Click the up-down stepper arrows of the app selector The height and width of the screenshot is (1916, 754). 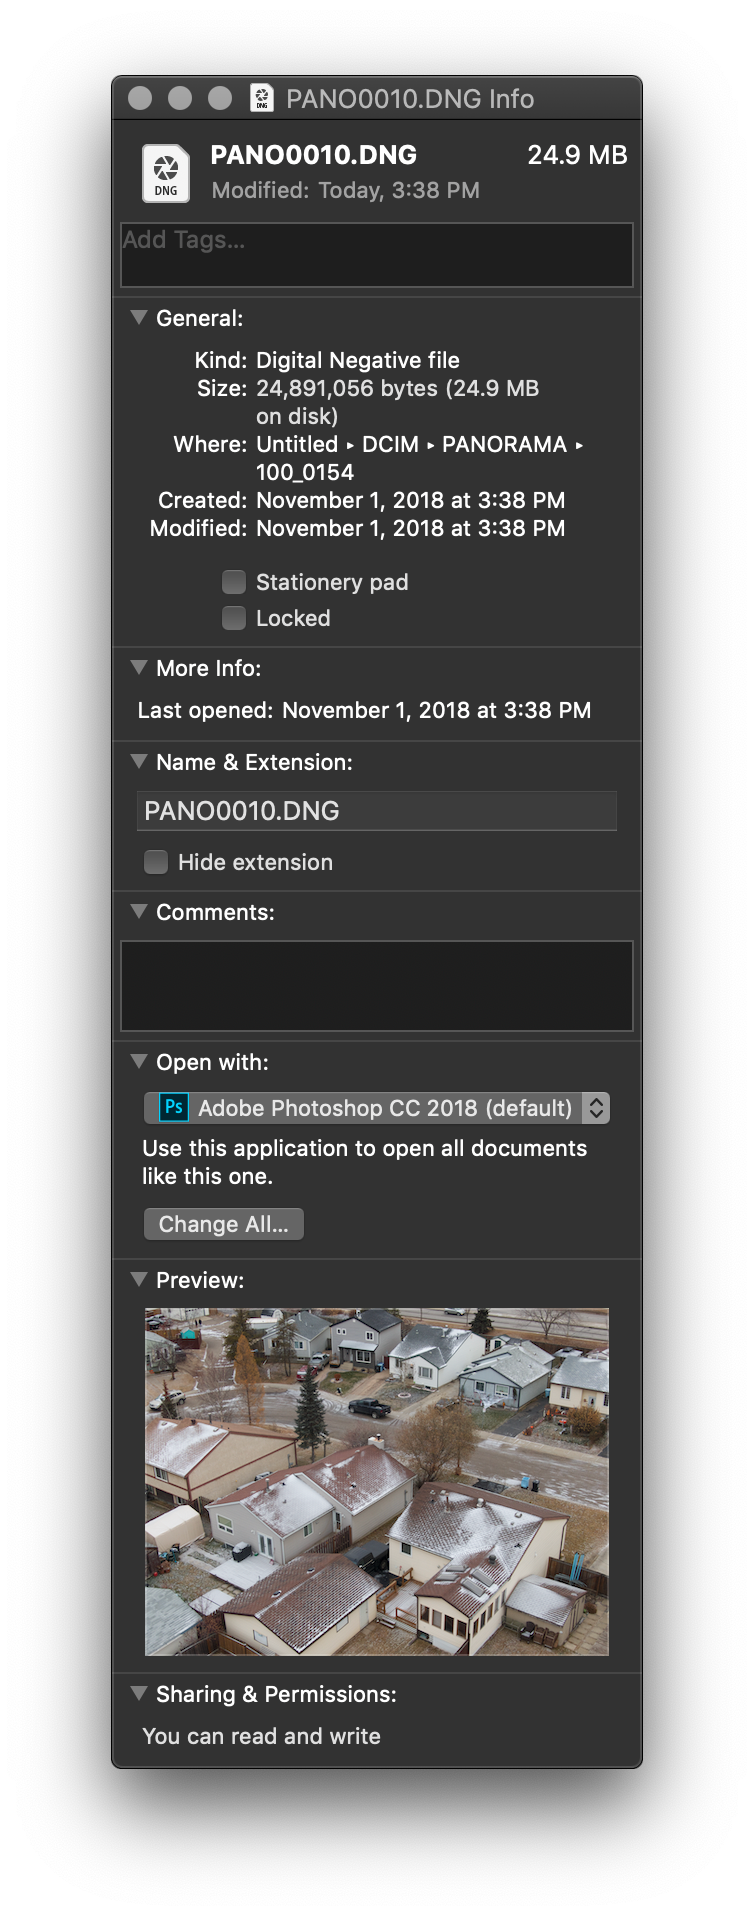596,1108
